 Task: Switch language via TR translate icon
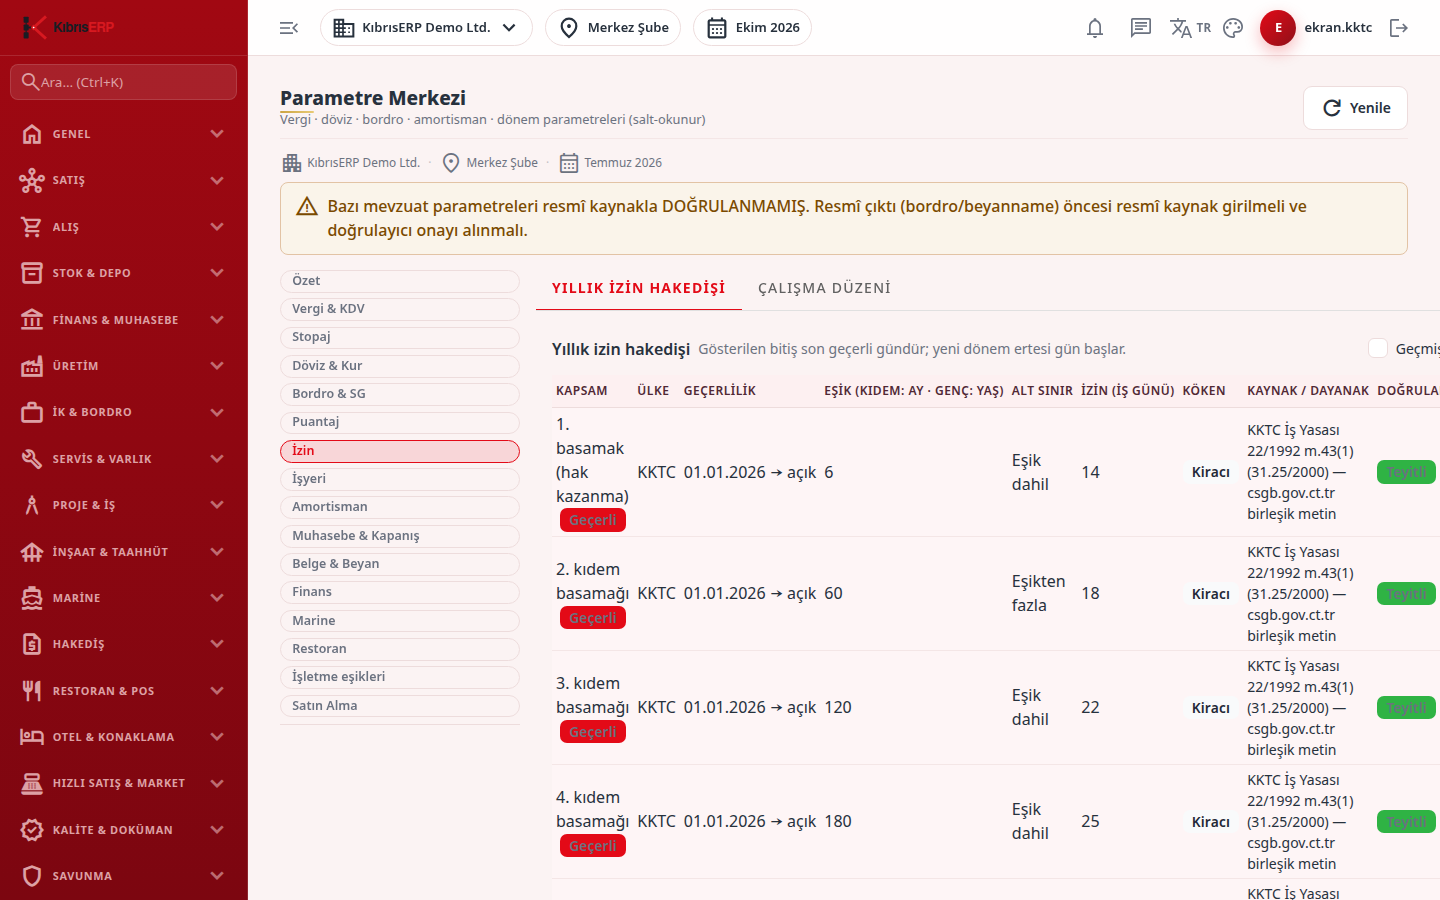coord(1190,28)
